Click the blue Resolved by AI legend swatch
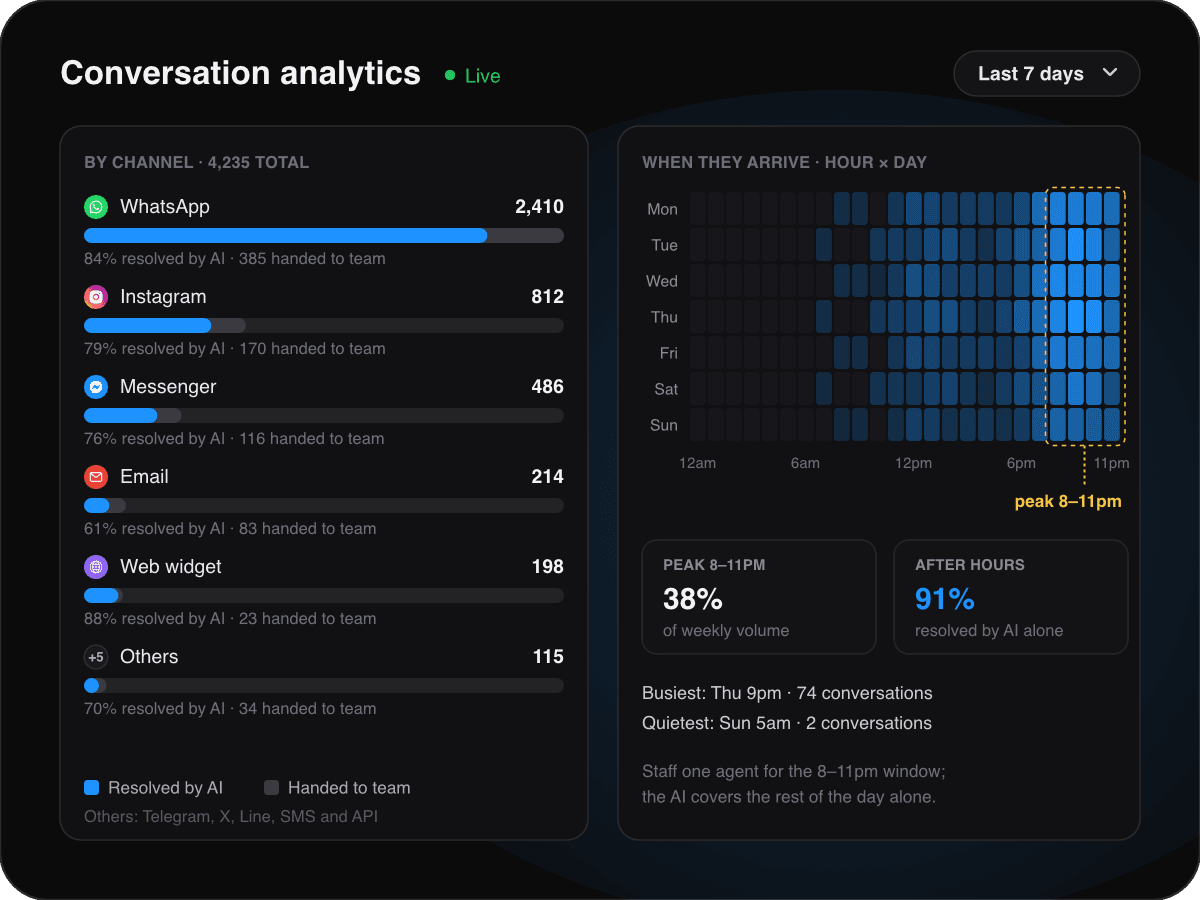The image size is (1200, 900). [x=91, y=788]
